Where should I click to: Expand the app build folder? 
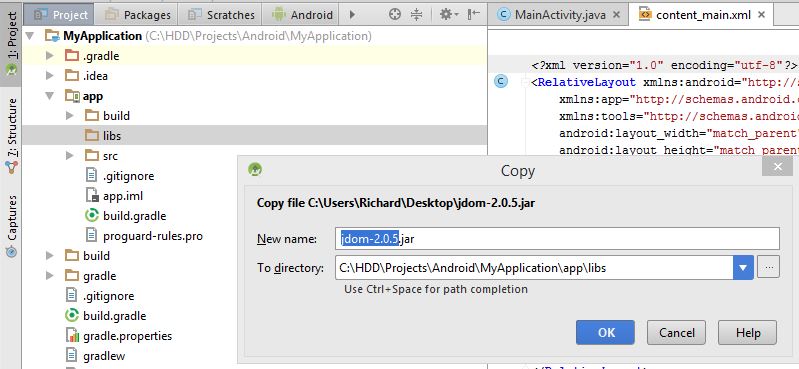click(70, 116)
